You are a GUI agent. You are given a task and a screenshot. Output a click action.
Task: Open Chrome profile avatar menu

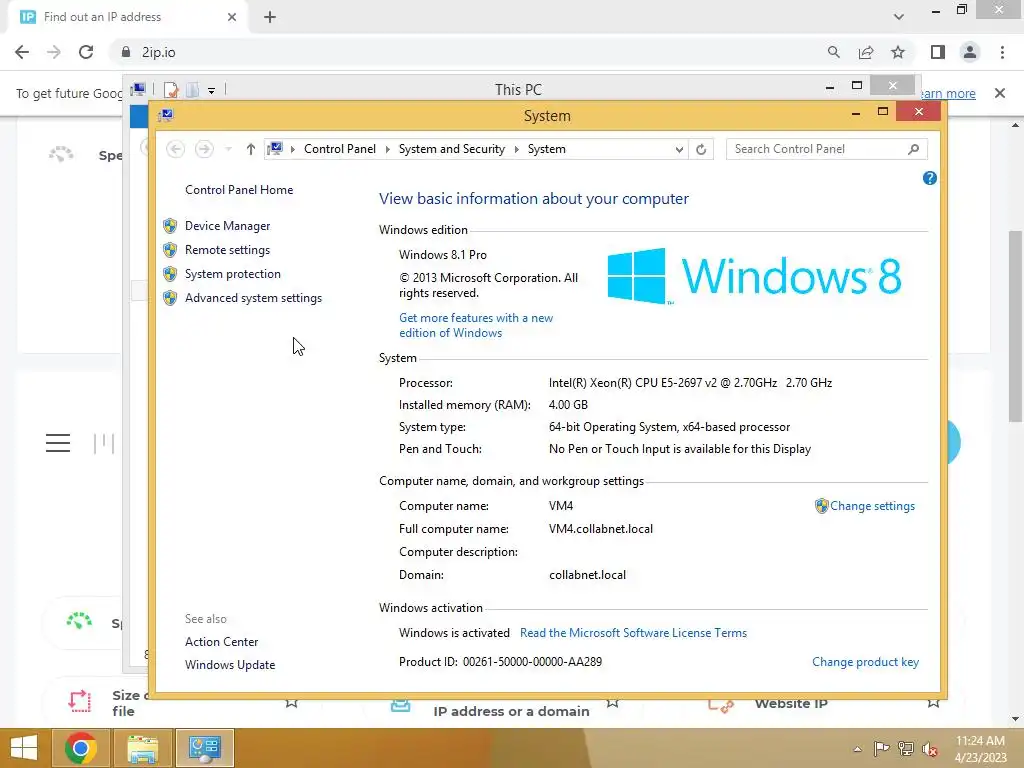click(970, 52)
